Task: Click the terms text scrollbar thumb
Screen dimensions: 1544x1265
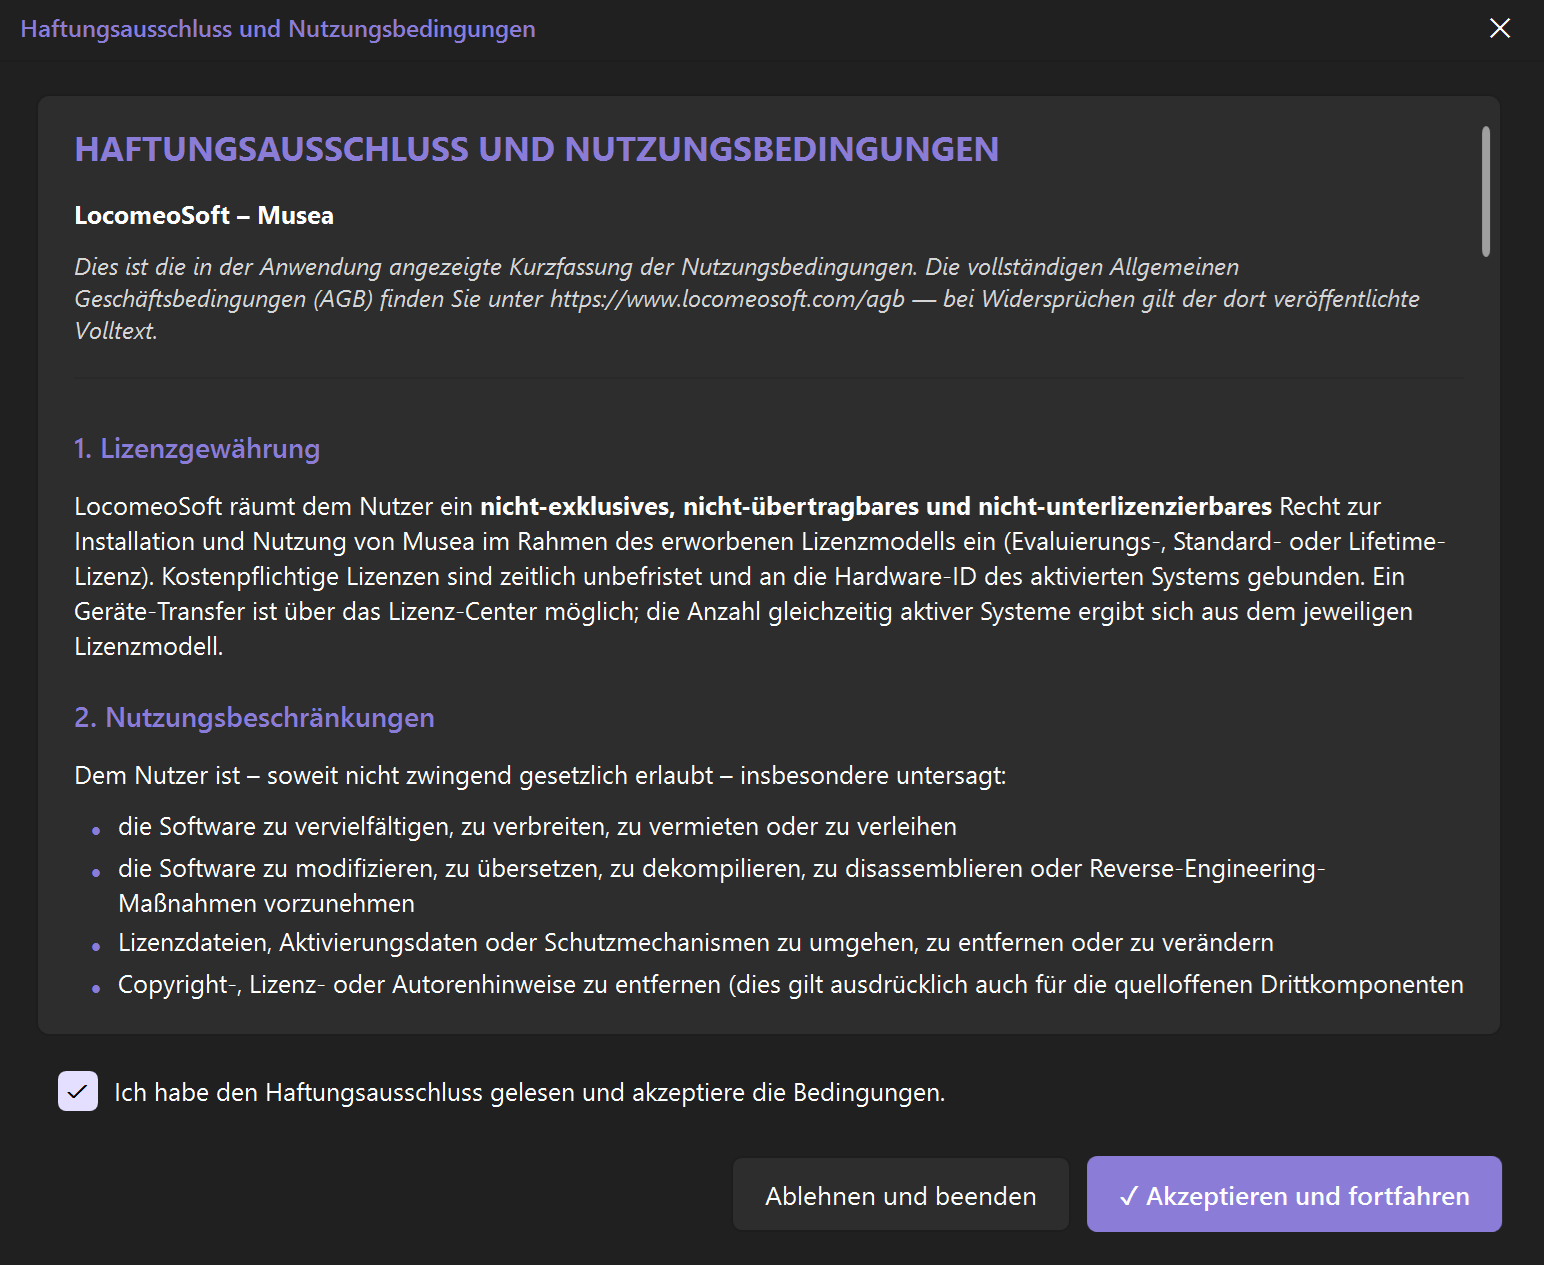Action: point(1486,191)
